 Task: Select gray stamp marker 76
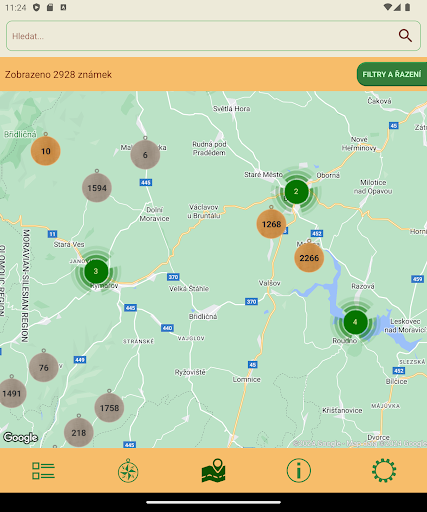[x=44, y=366]
